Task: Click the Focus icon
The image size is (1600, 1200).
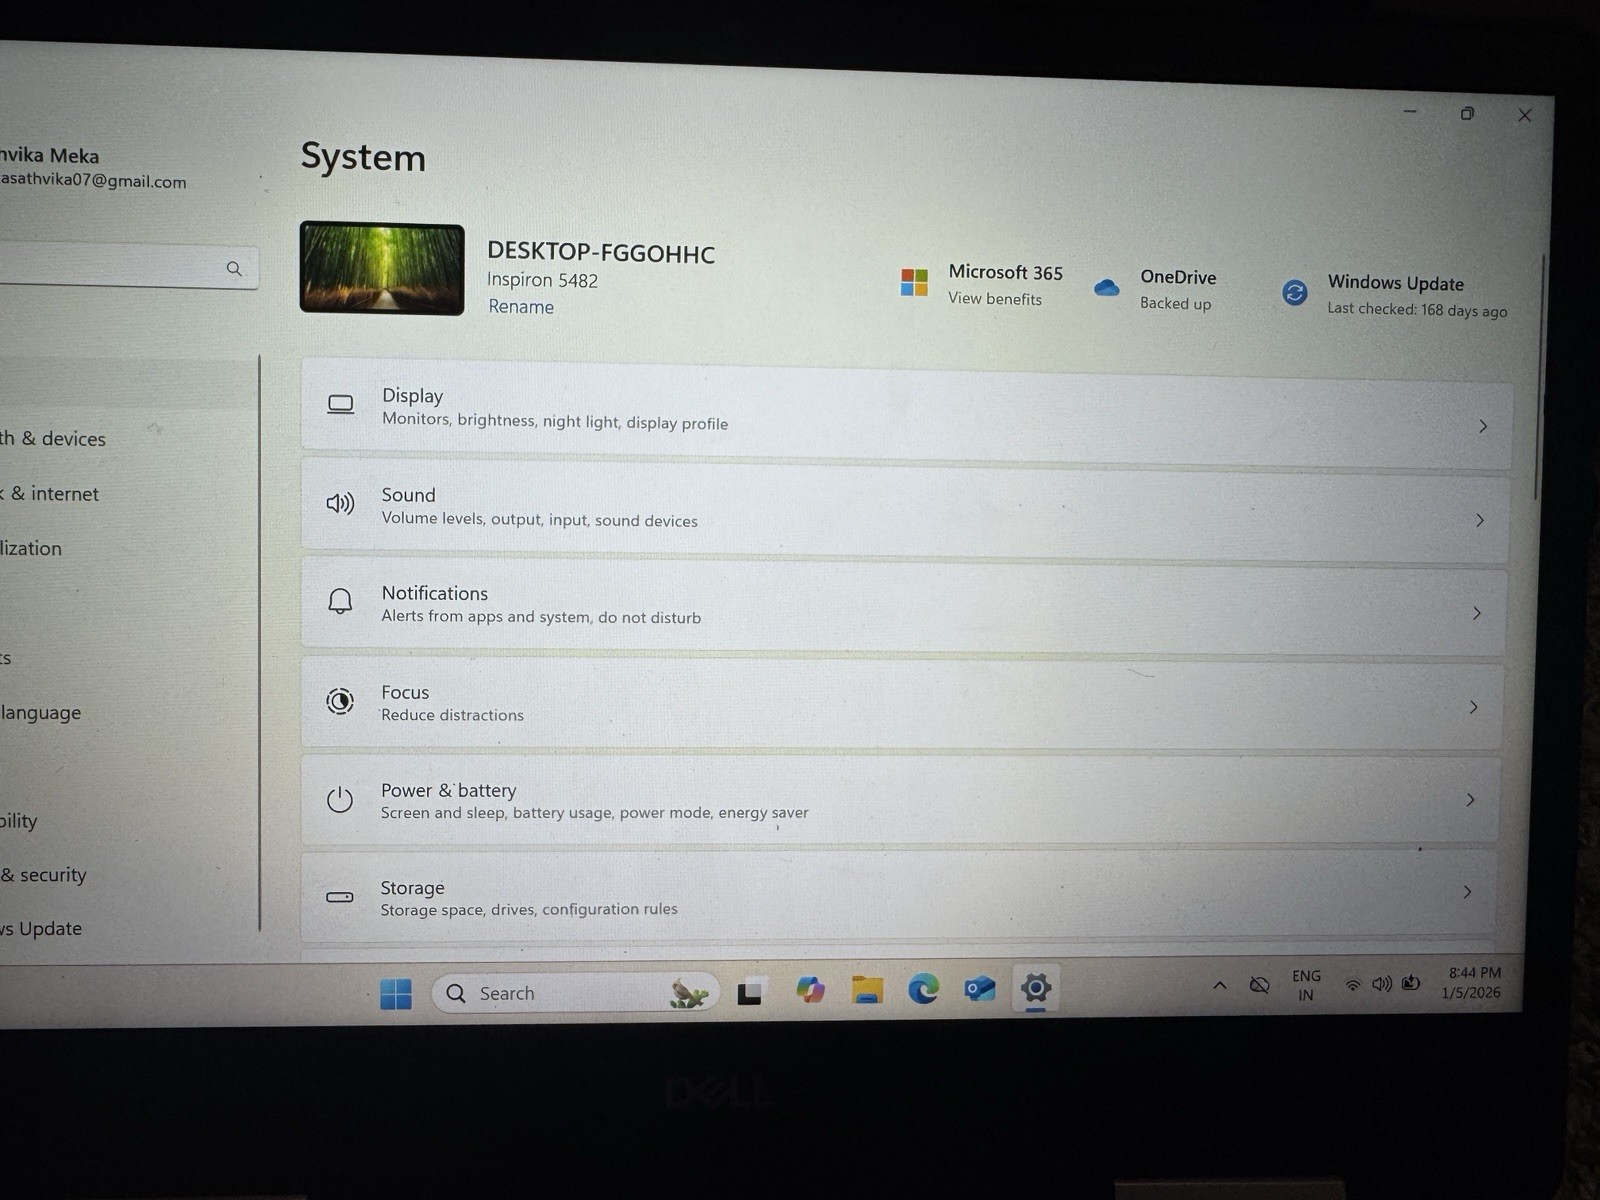Action: tap(340, 701)
